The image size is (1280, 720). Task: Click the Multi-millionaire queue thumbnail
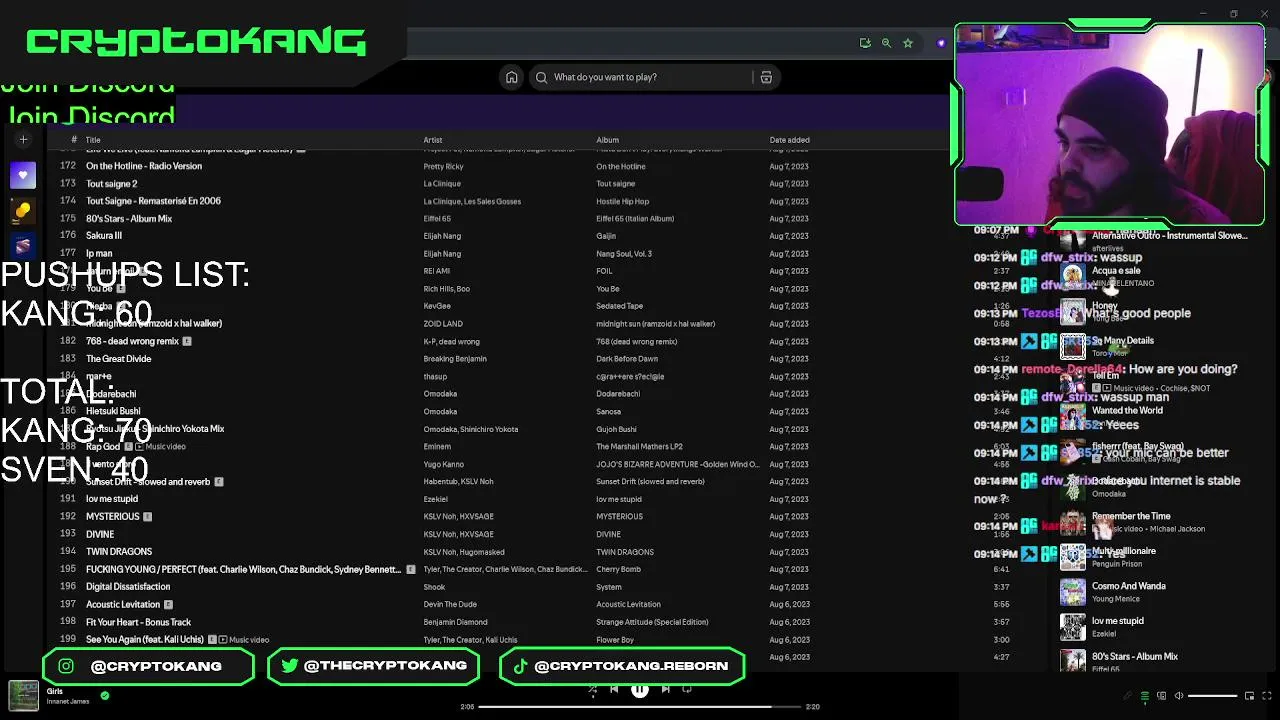click(x=1073, y=557)
